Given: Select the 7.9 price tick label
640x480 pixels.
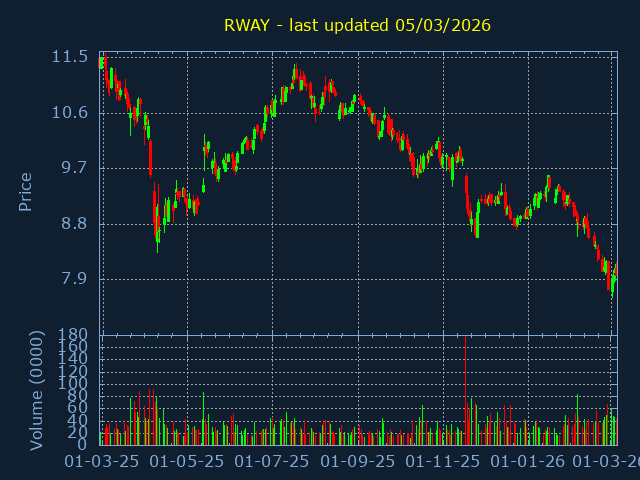Looking at the screenshot, I should click(73, 278).
